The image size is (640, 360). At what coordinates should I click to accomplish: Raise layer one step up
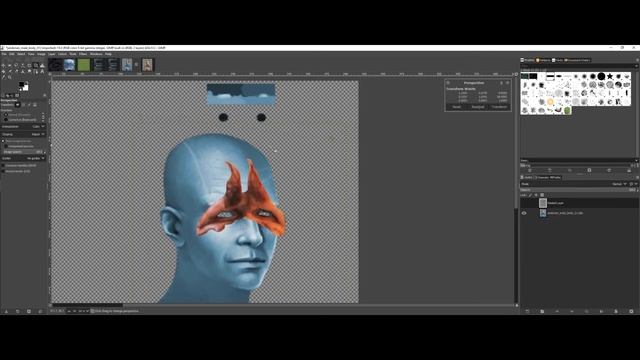(x=557, y=311)
